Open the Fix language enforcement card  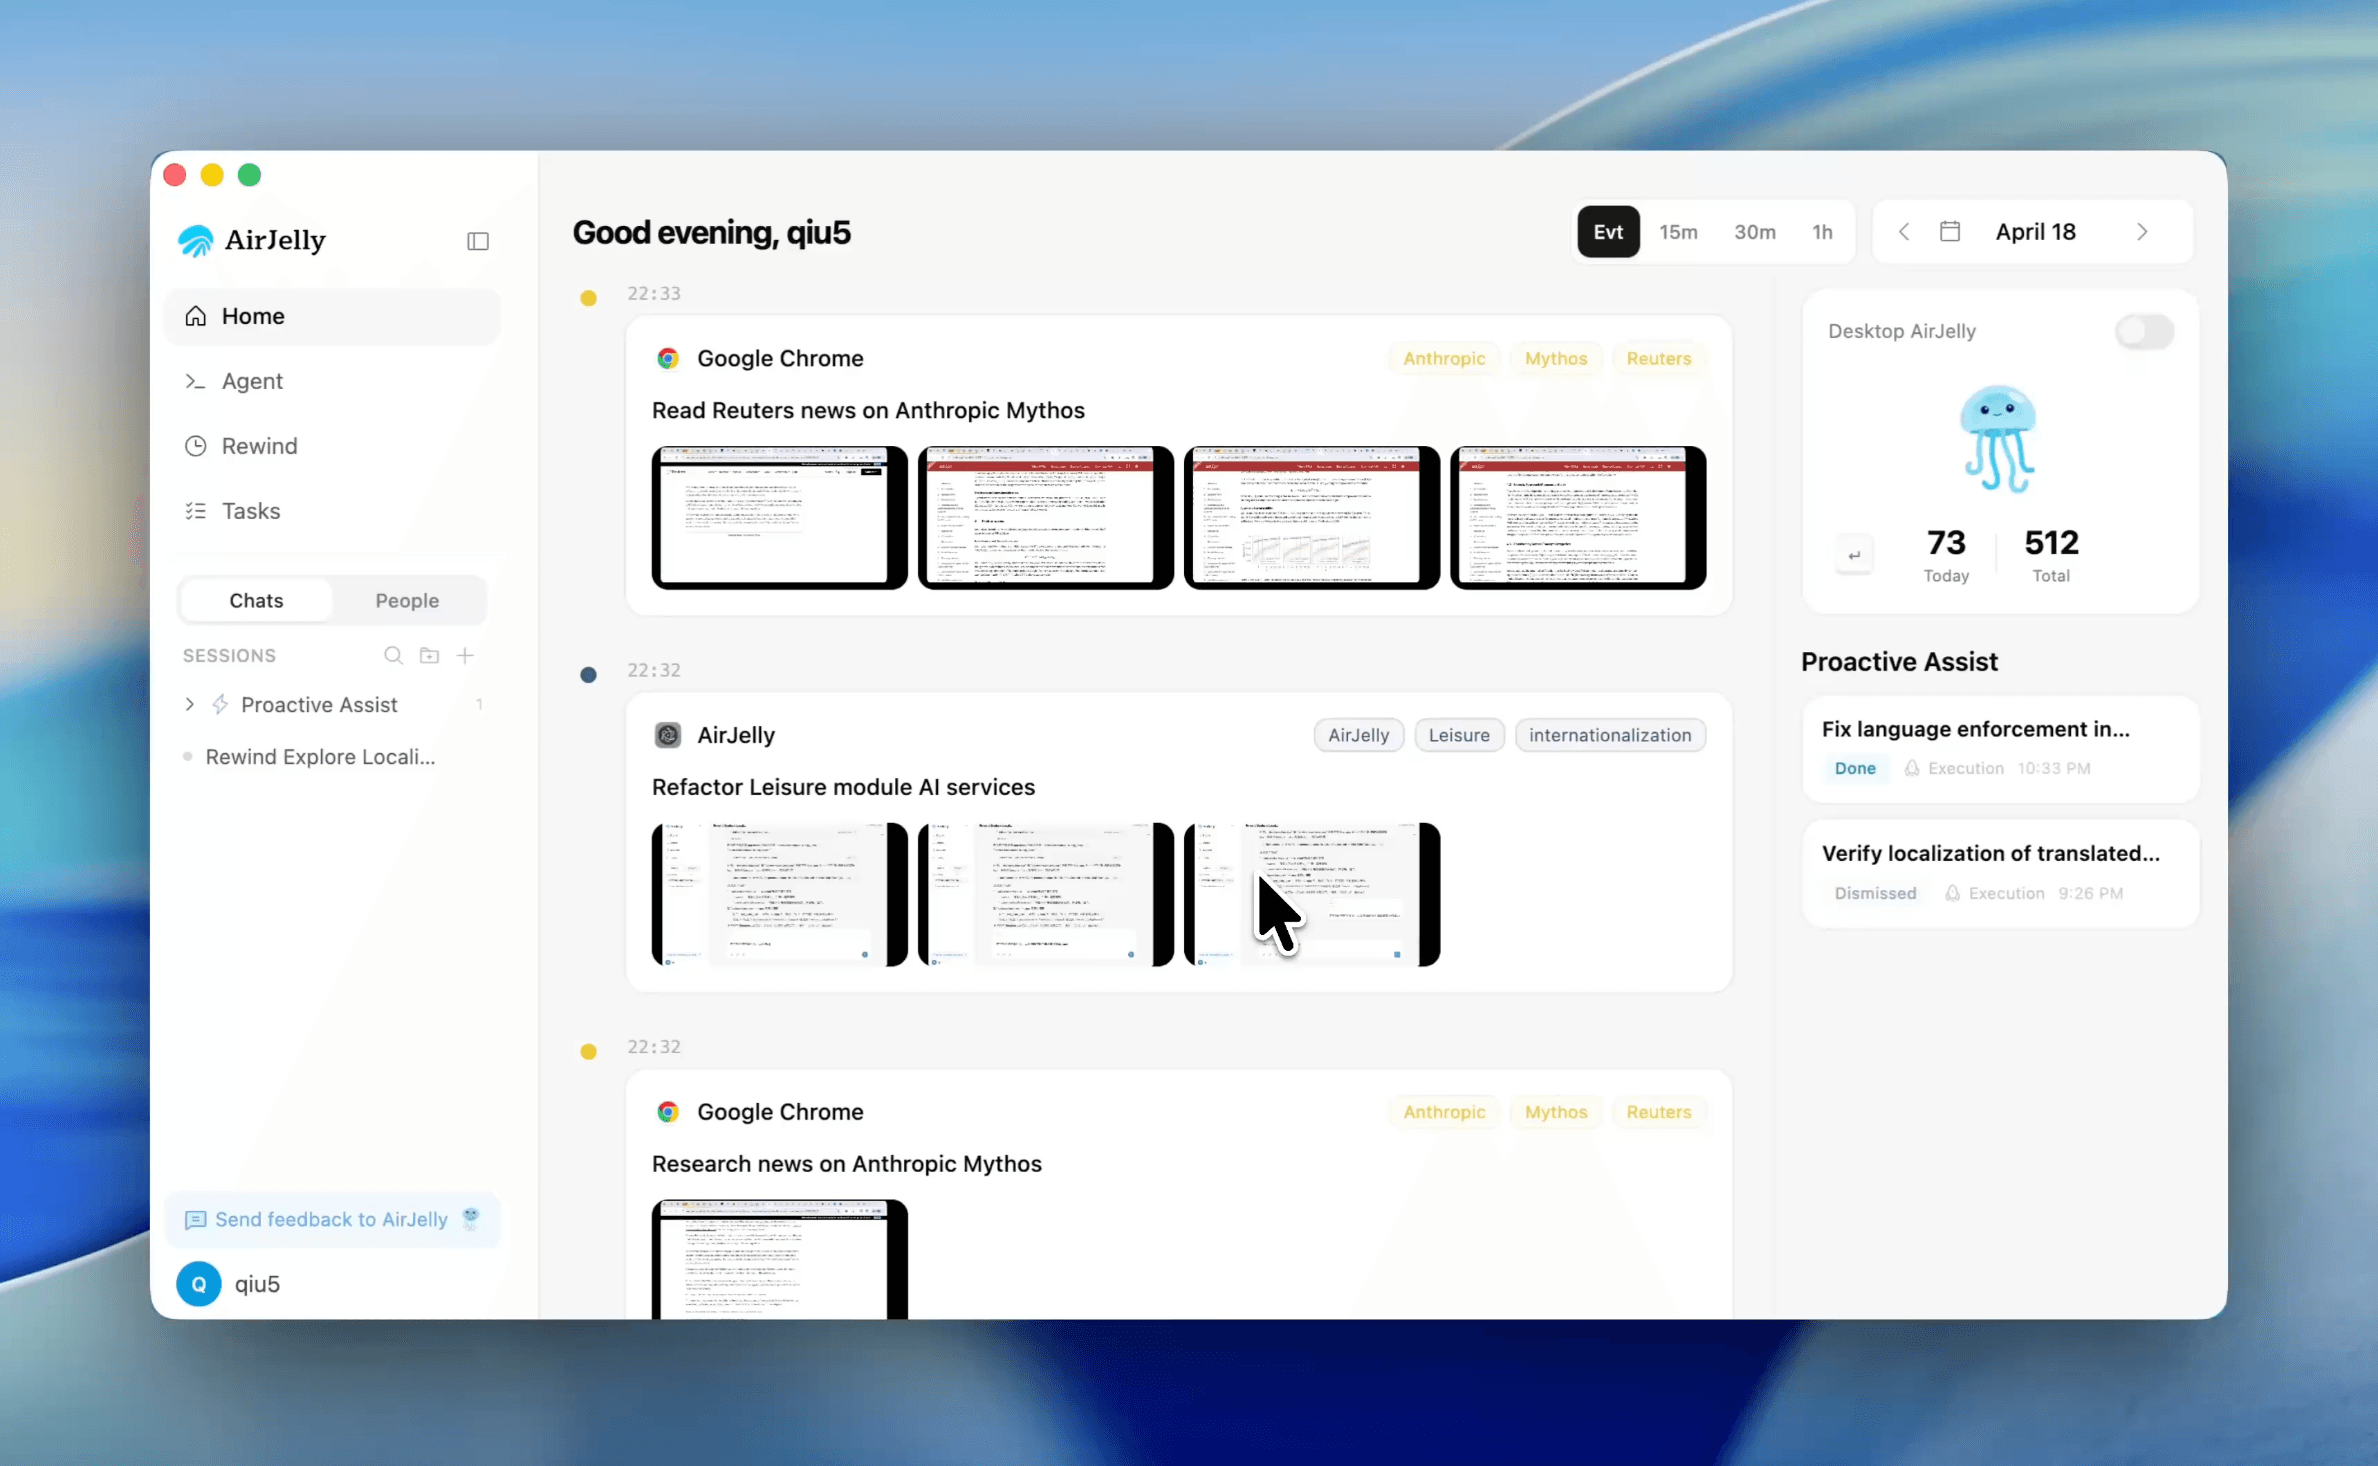(x=2000, y=748)
